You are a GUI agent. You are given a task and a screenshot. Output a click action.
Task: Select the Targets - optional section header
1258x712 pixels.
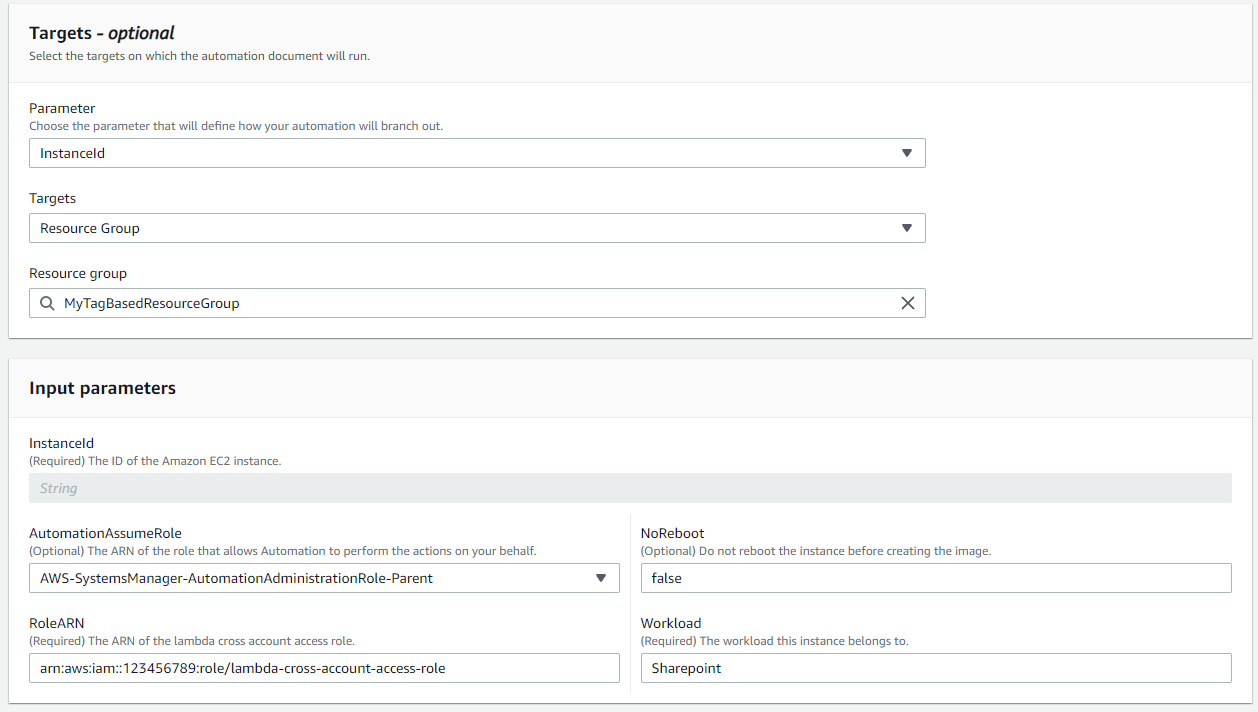click(98, 32)
